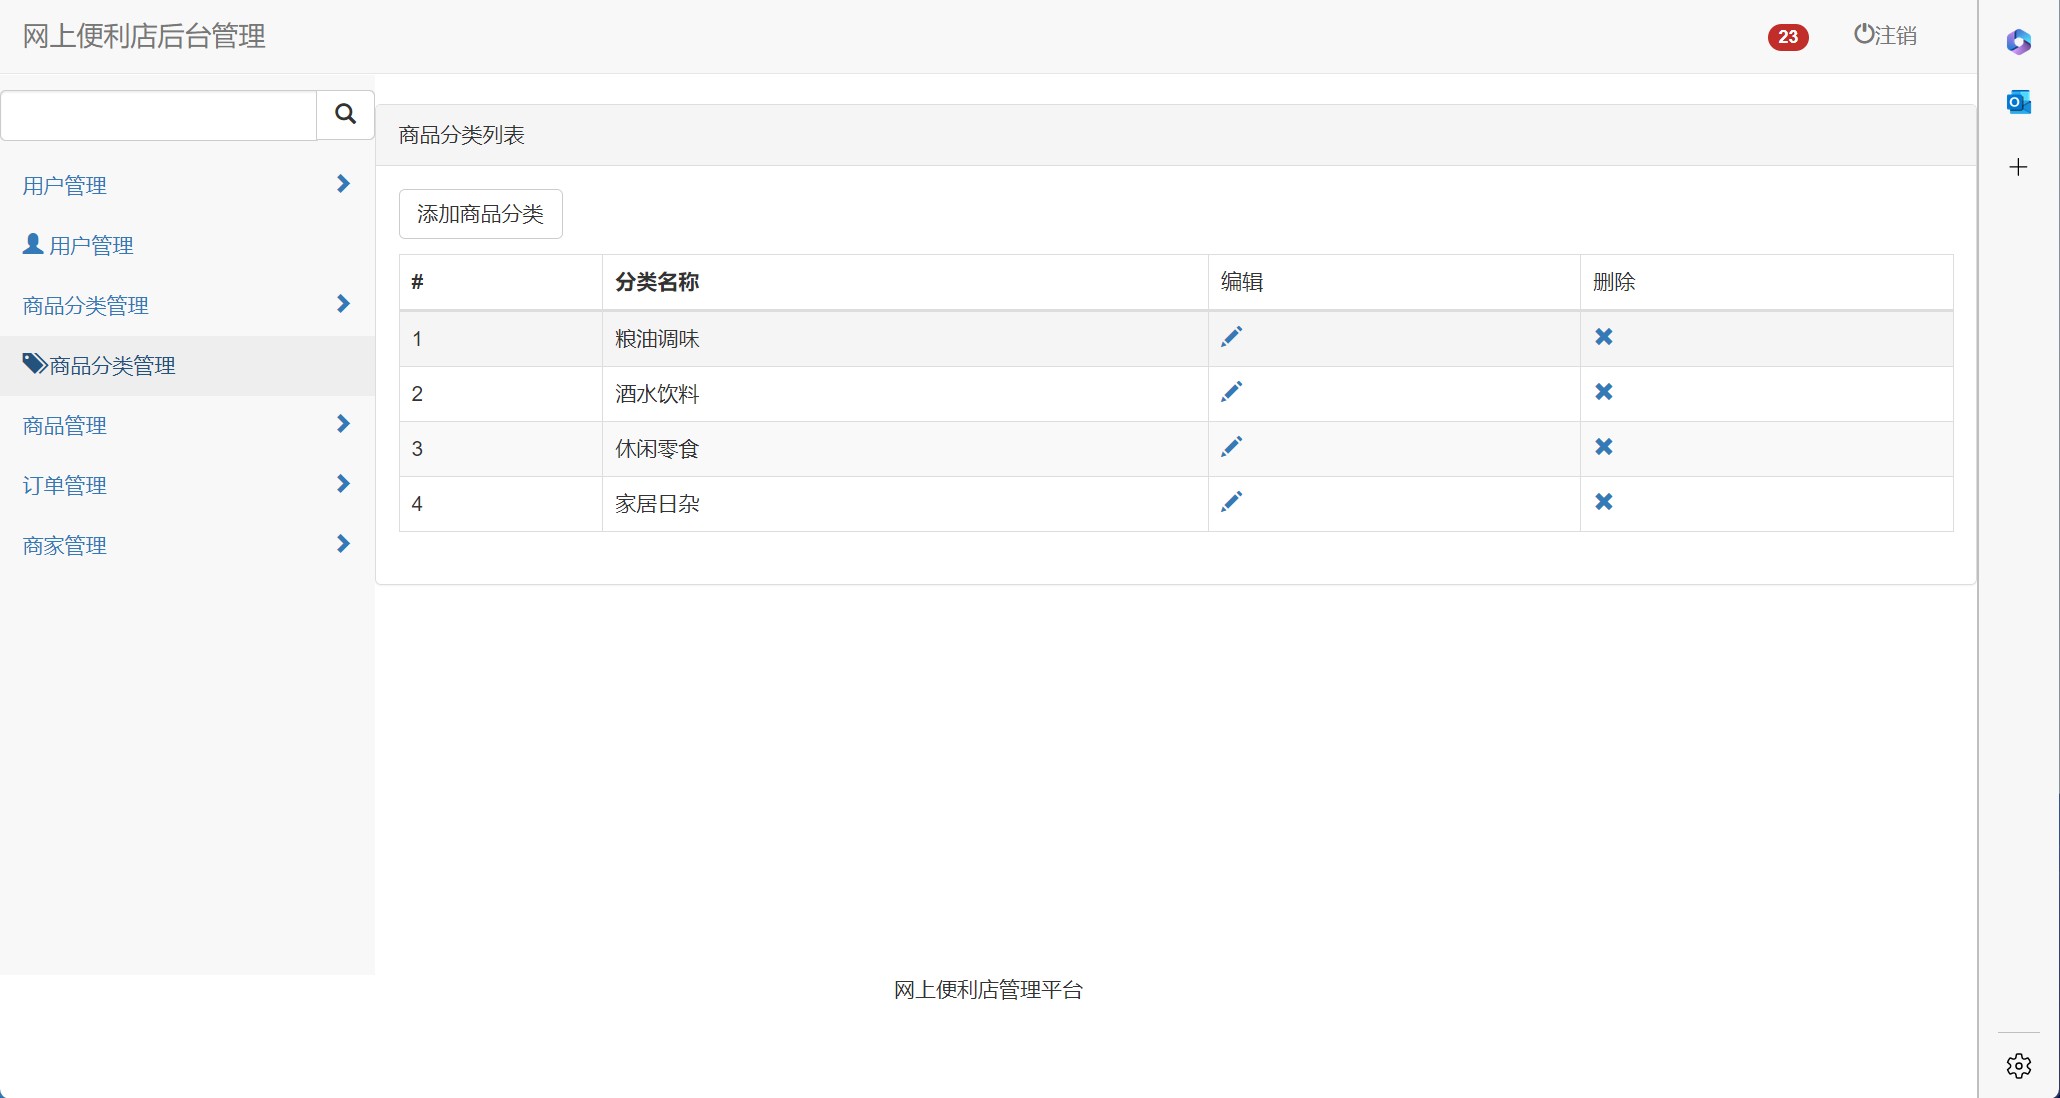This screenshot has height=1098, width=2060.
Task: Remove 酒水饮料 category with X icon
Action: [x=1603, y=392]
